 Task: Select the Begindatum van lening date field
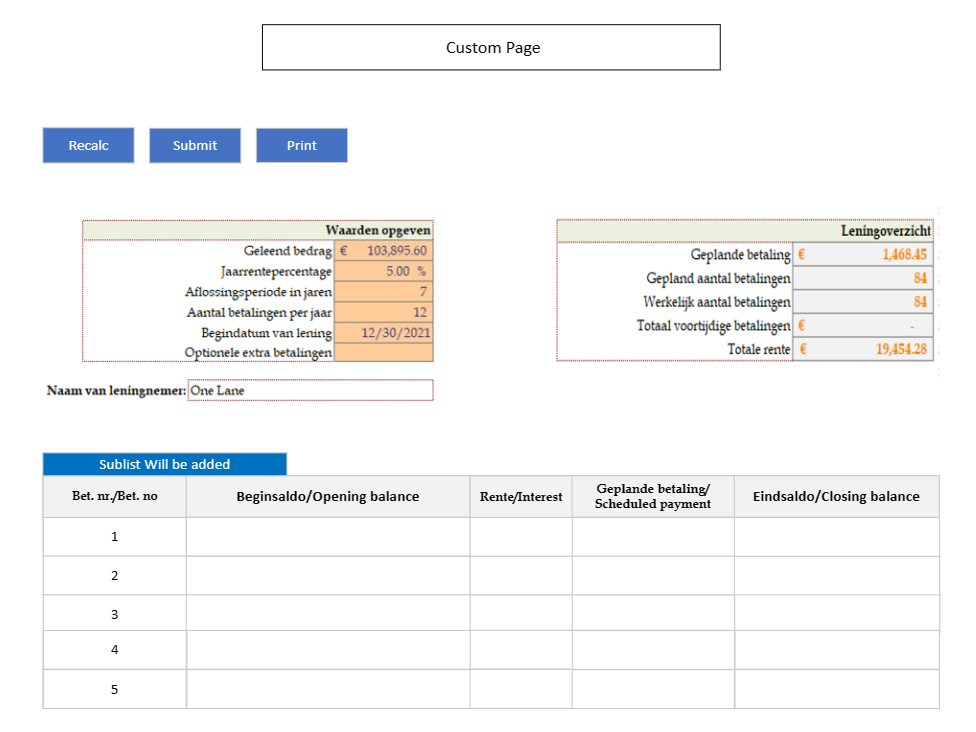click(x=384, y=332)
